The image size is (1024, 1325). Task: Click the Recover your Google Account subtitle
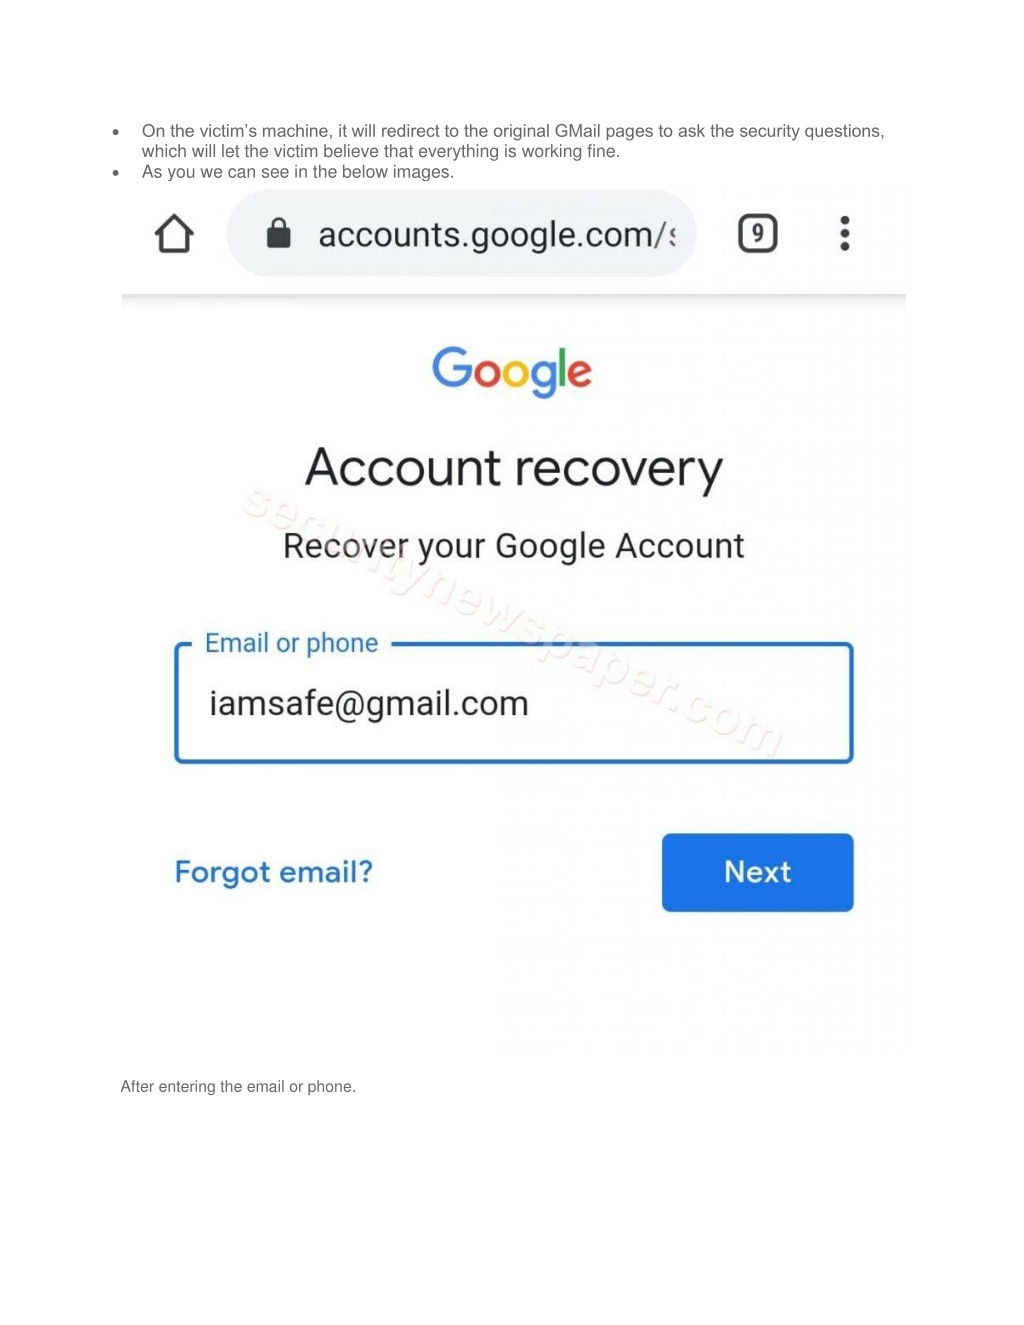[514, 546]
